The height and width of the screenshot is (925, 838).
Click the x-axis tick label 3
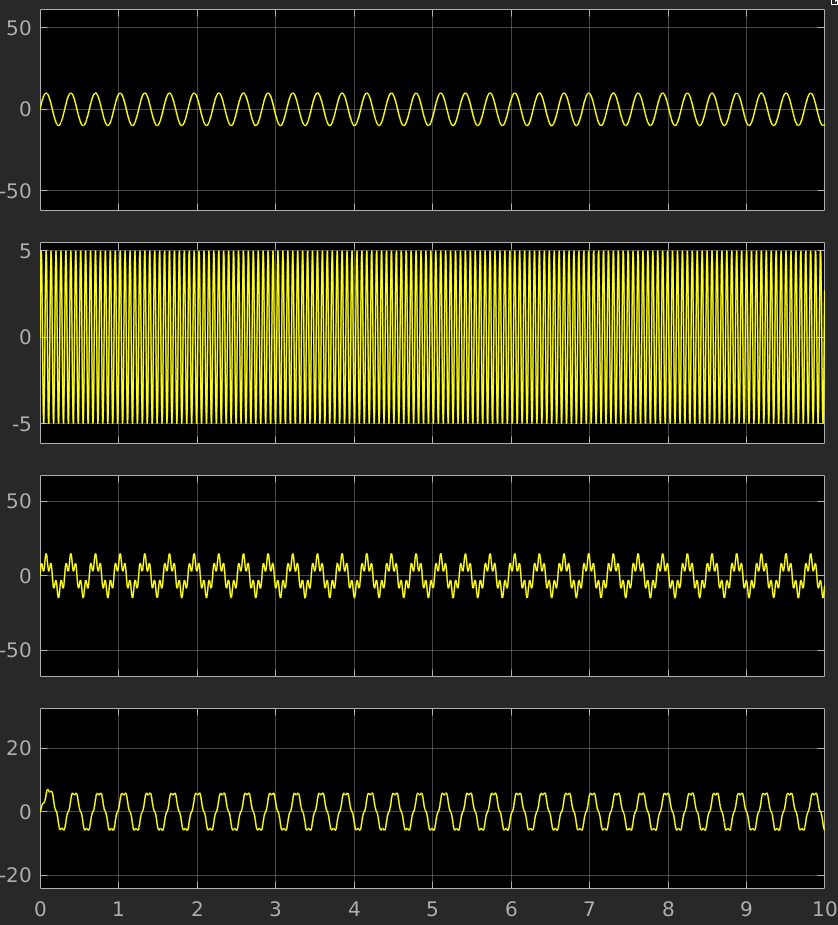(x=275, y=909)
